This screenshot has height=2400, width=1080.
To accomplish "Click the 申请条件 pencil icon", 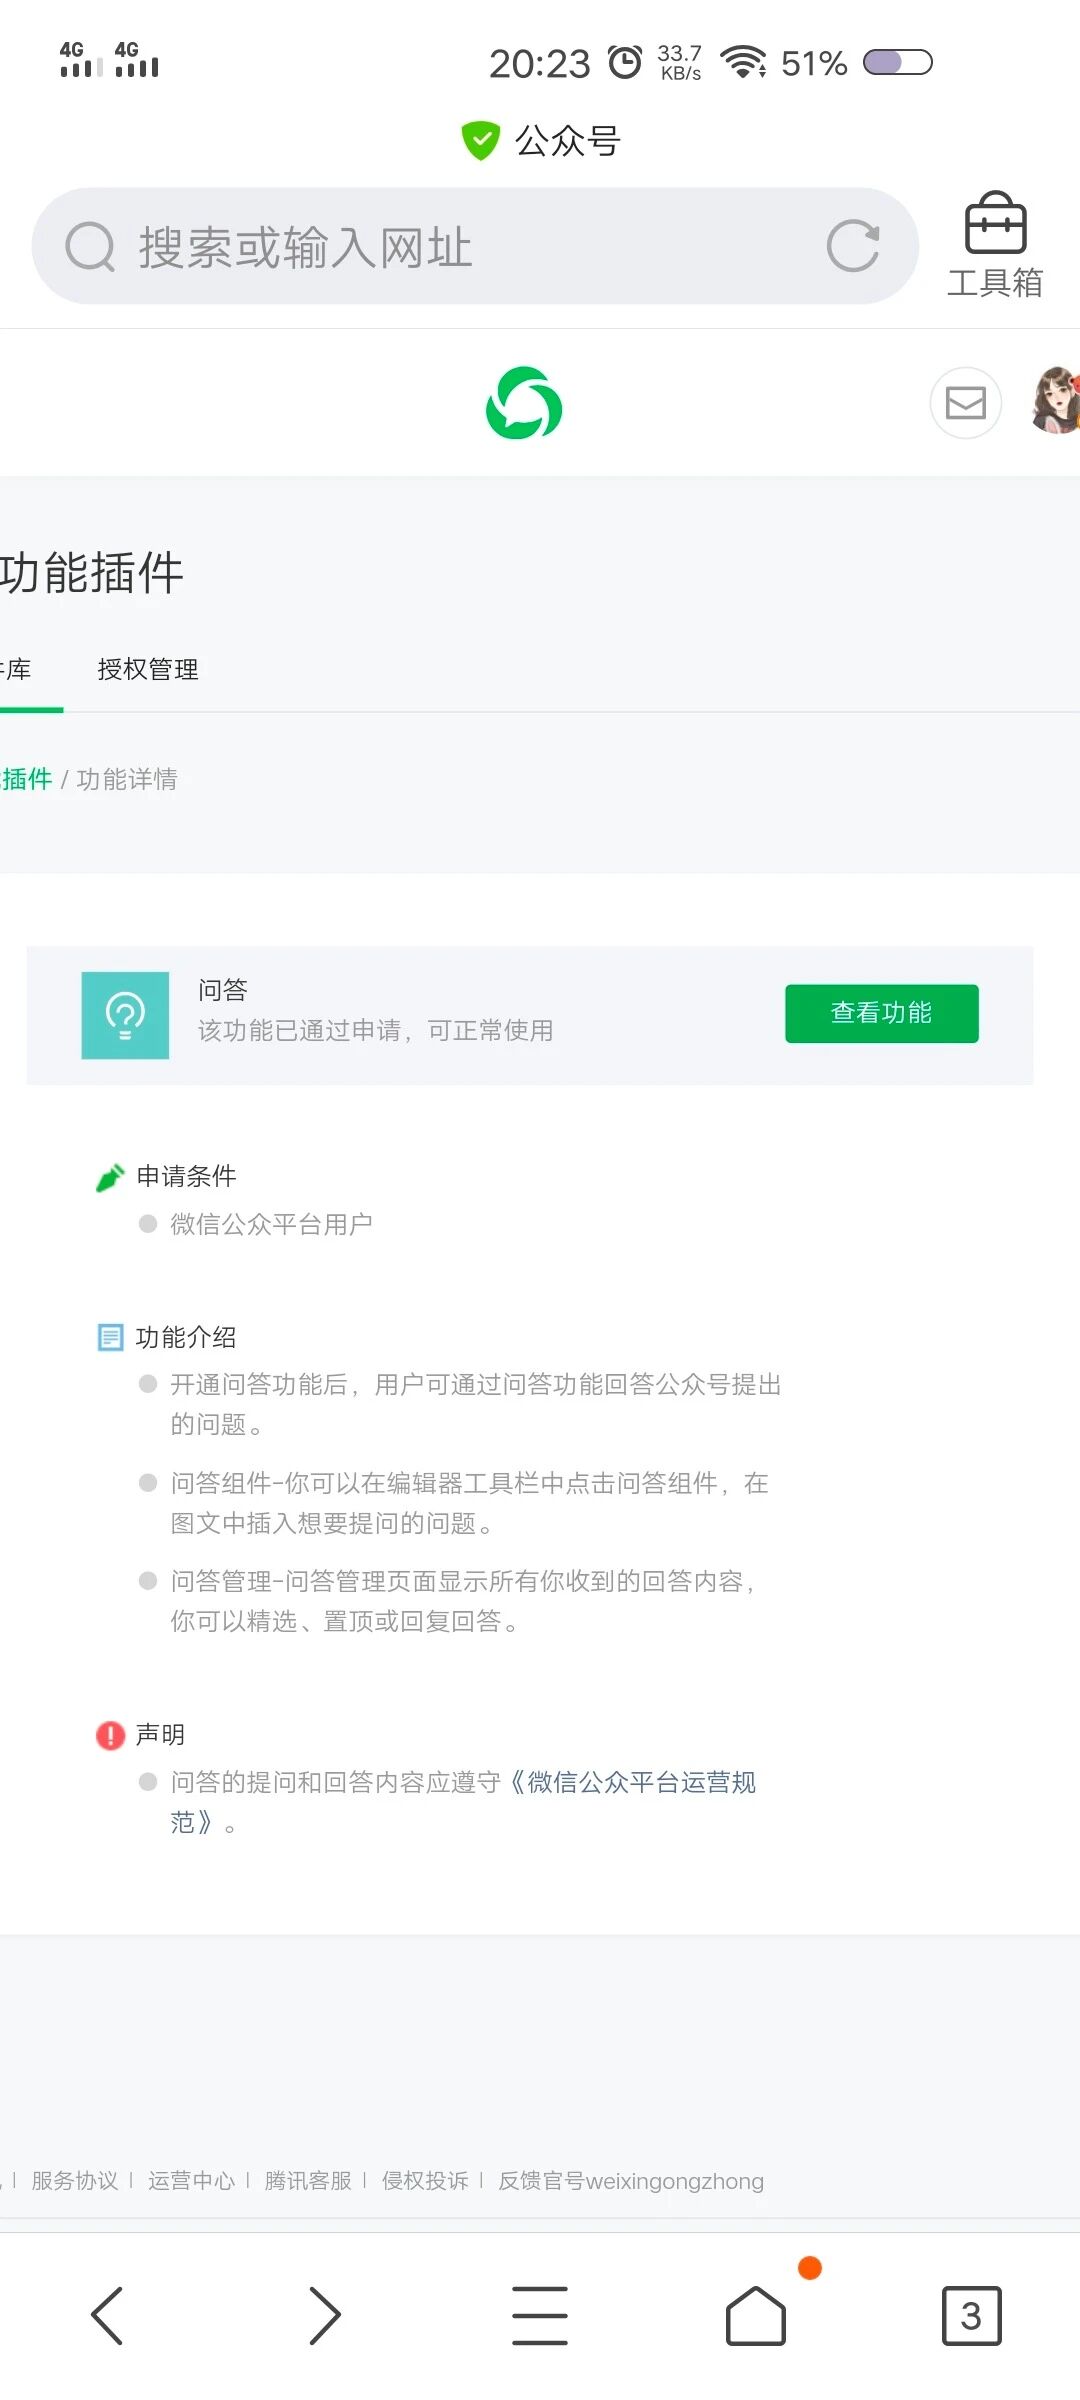I will [110, 1177].
